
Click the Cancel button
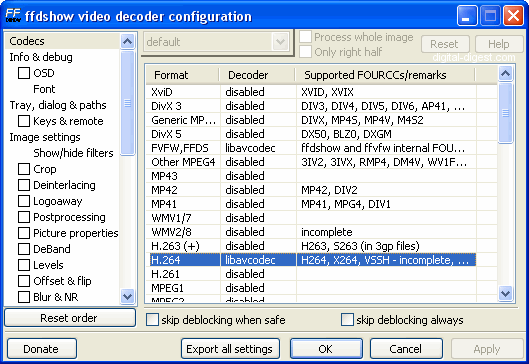(406, 349)
